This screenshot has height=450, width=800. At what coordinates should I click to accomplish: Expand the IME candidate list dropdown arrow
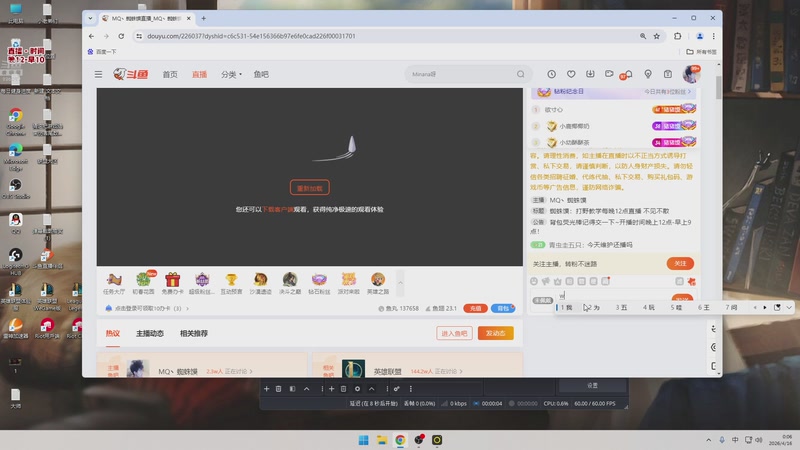pos(789,308)
